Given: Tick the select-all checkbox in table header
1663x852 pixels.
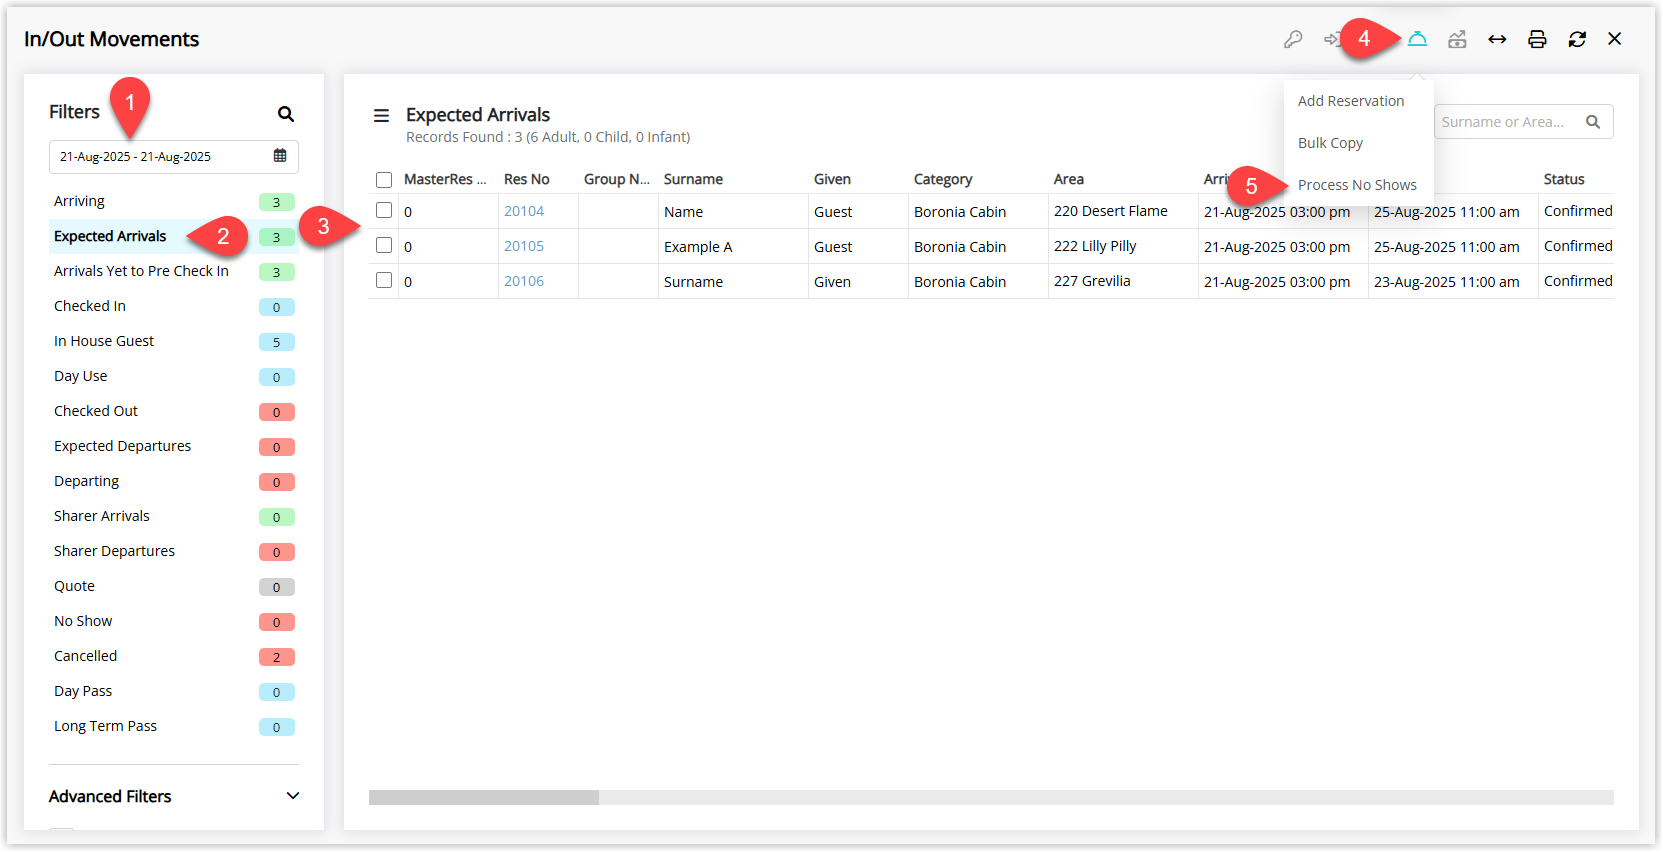Looking at the screenshot, I should [384, 180].
